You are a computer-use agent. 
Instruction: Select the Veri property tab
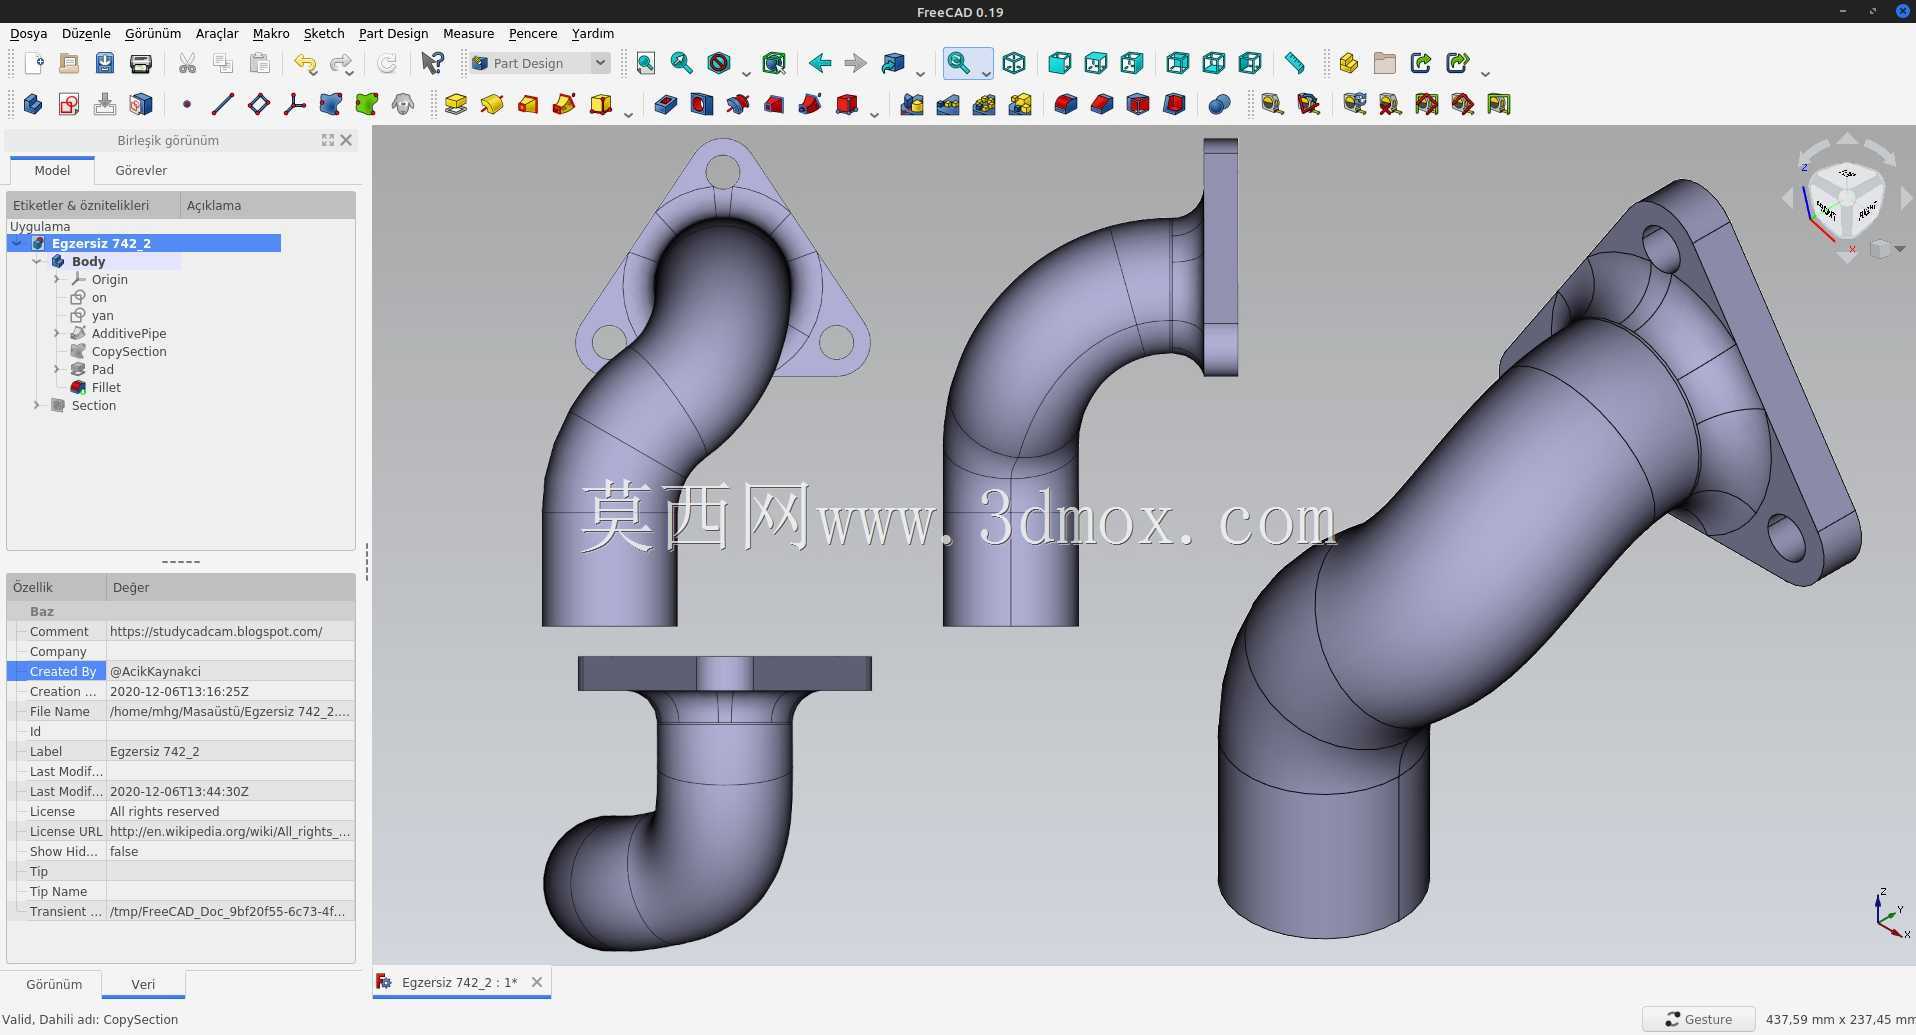click(x=143, y=984)
